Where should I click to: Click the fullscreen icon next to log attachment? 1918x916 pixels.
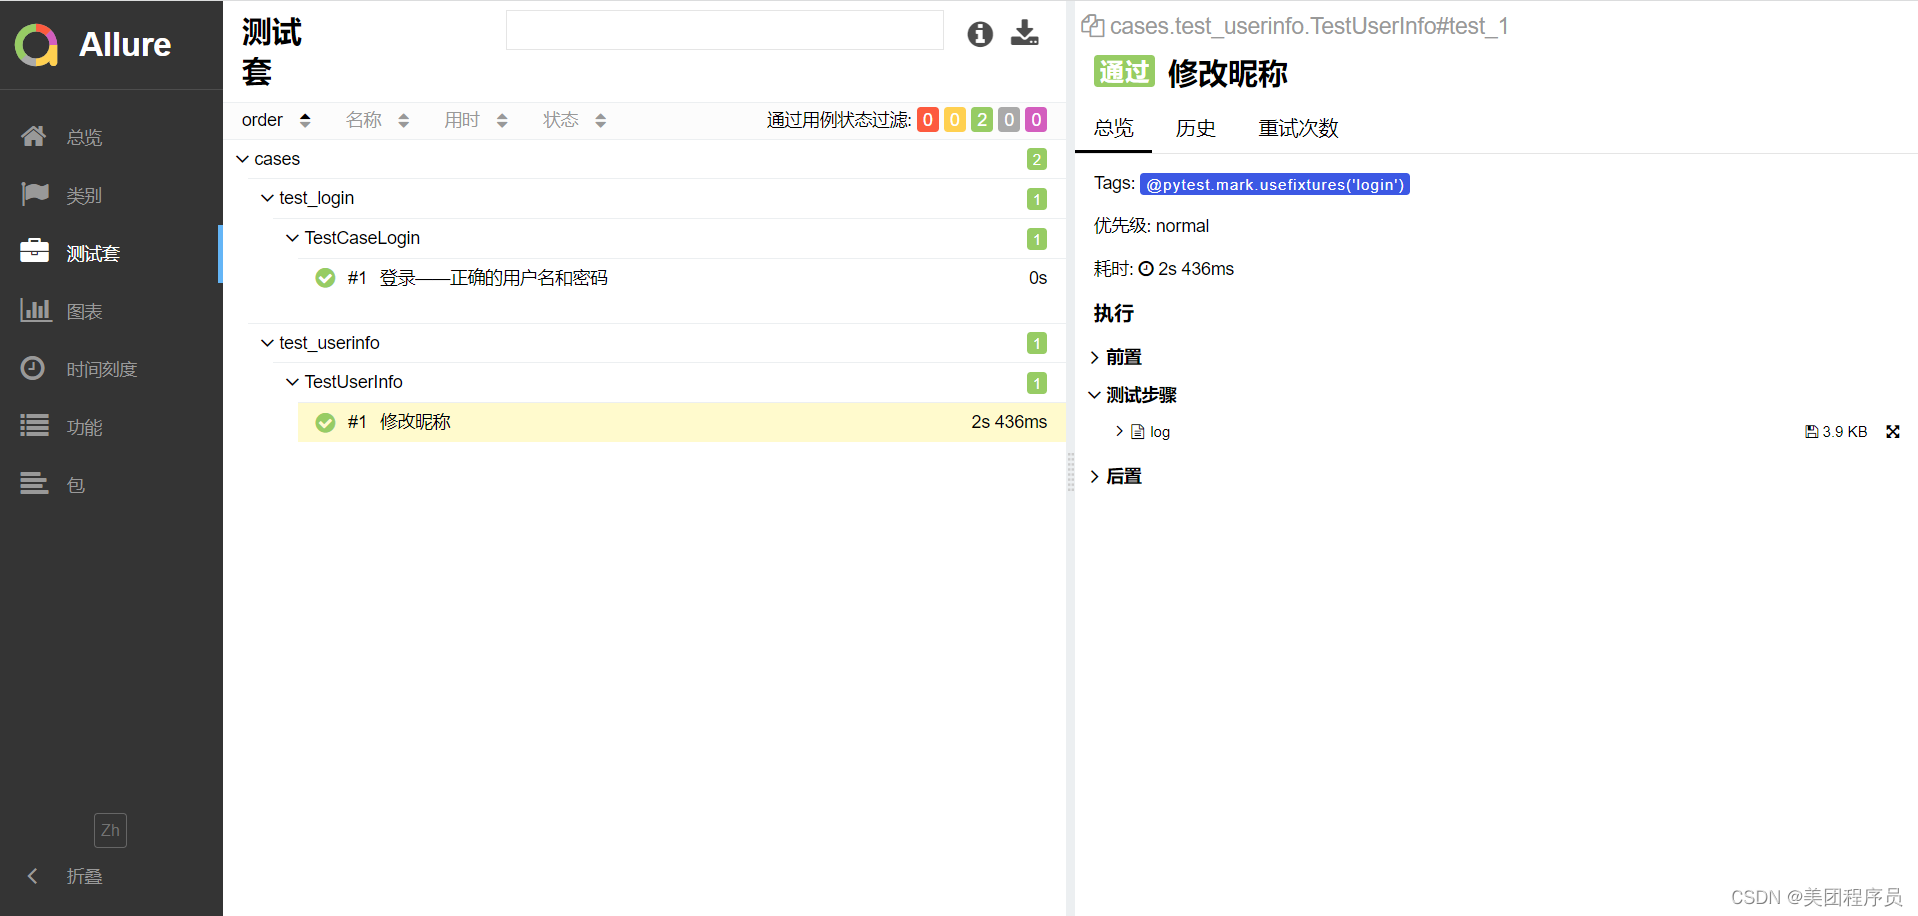tap(1892, 431)
